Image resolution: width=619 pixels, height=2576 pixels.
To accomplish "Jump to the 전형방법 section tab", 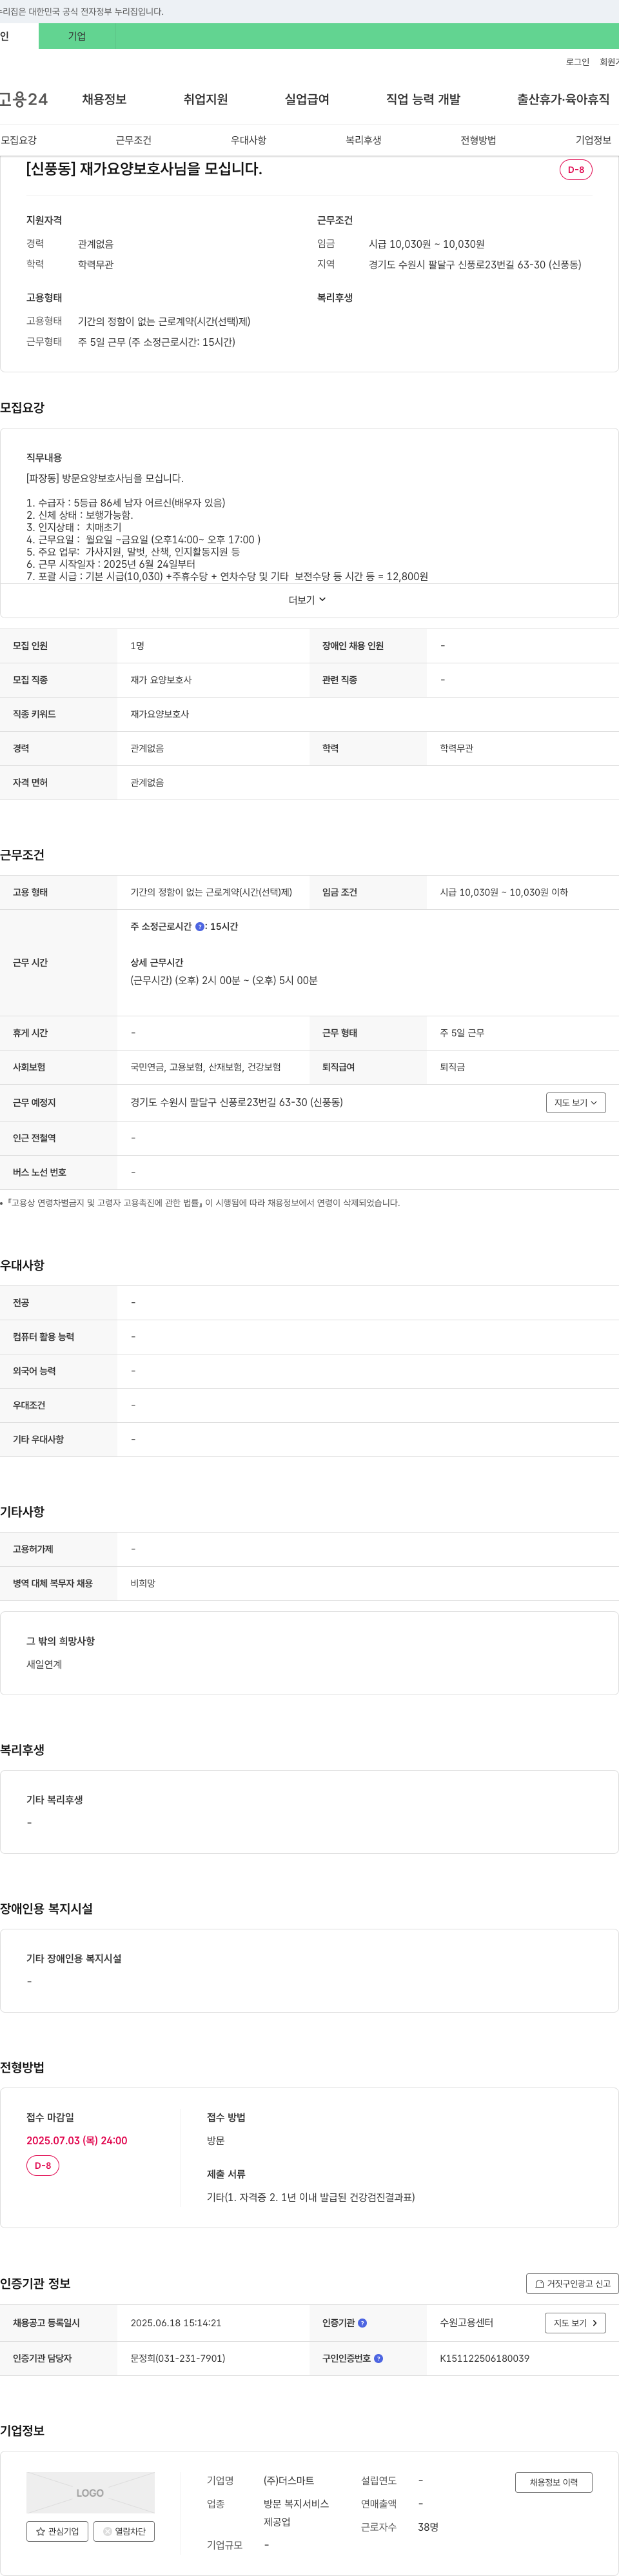I will 478,140.
